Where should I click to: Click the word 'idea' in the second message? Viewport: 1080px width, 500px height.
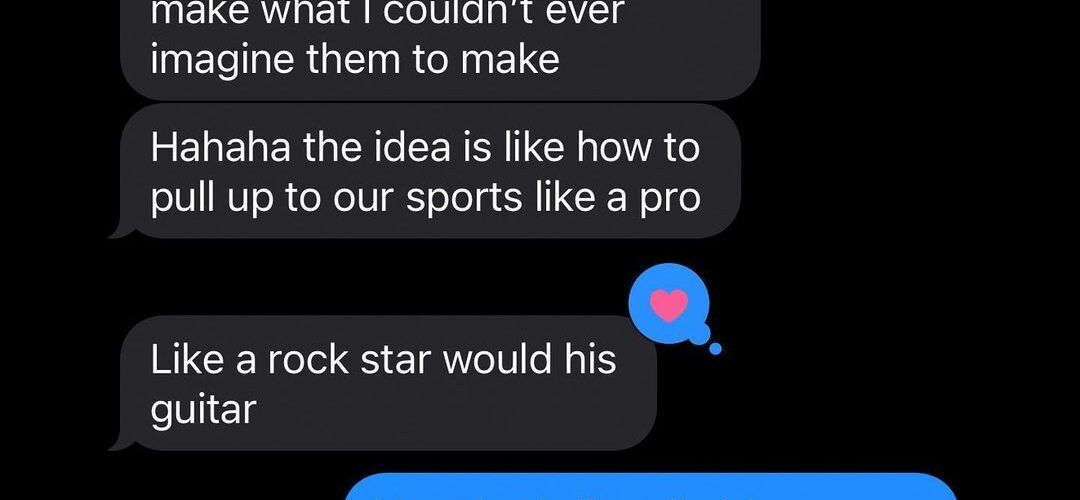point(395,149)
